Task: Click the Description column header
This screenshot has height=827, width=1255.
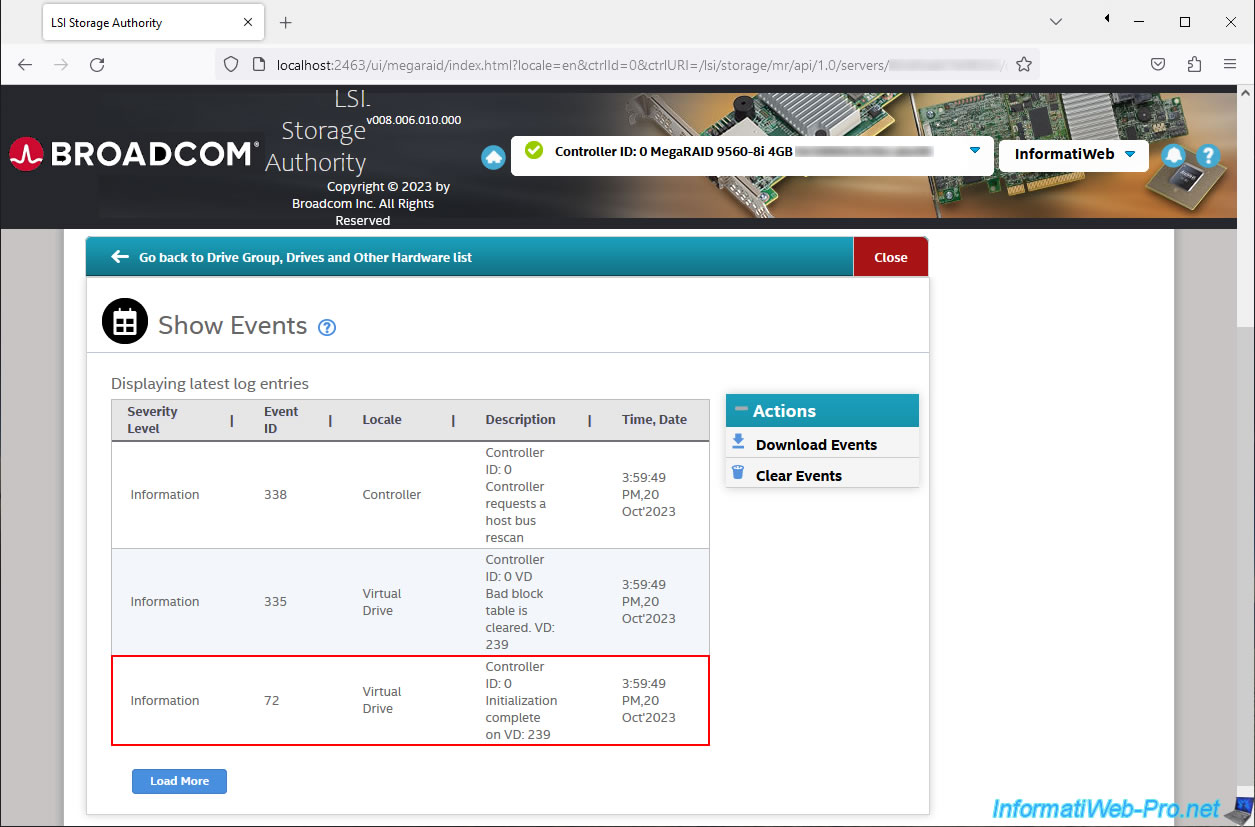Action: [x=520, y=420]
